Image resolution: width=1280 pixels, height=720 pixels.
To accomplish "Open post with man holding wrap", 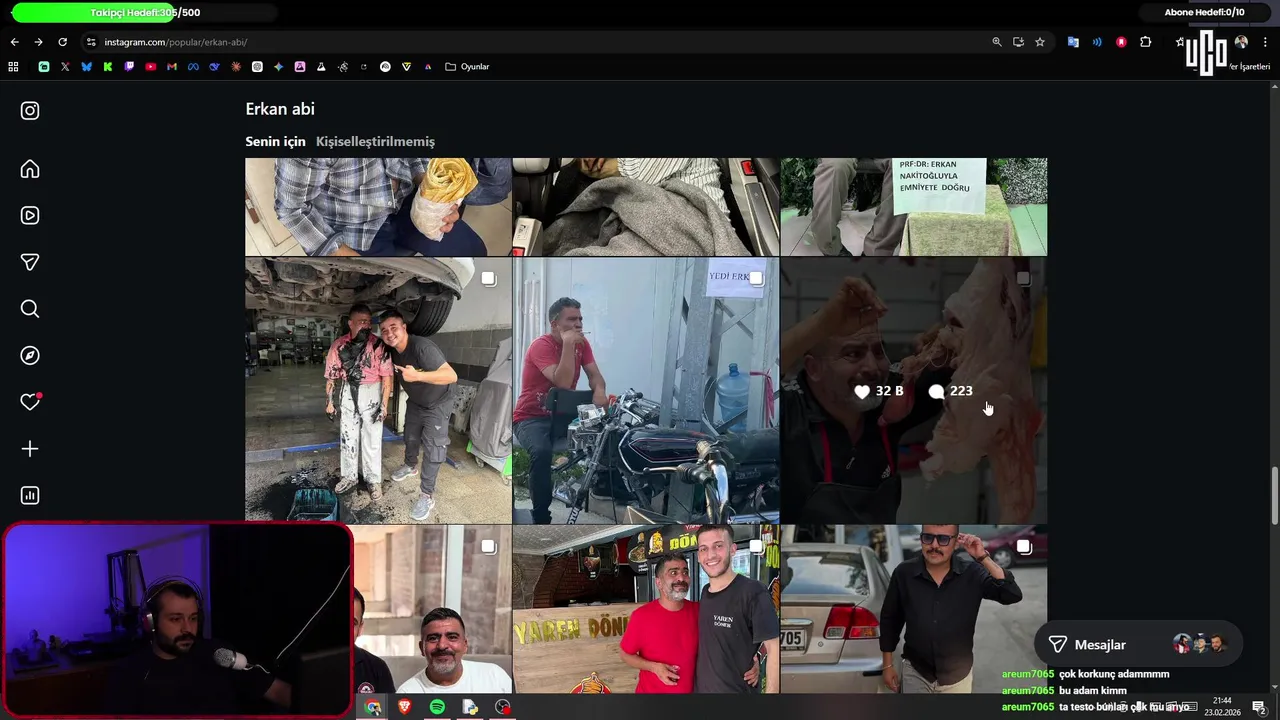I will point(378,207).
